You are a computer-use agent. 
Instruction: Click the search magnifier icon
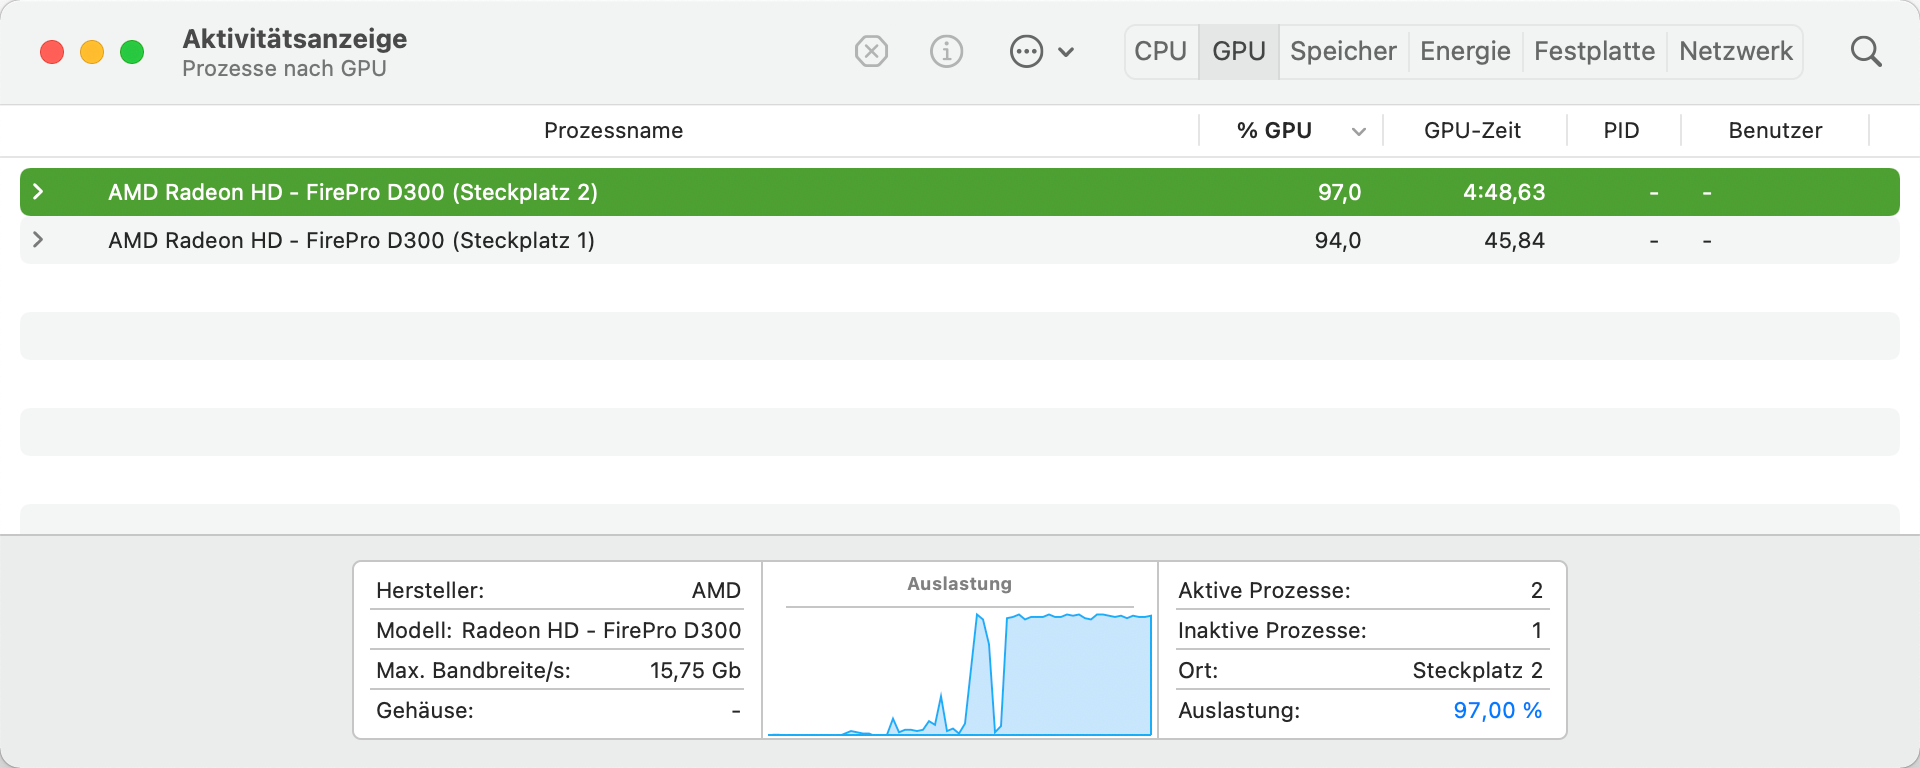click(x=1865, y=51)
